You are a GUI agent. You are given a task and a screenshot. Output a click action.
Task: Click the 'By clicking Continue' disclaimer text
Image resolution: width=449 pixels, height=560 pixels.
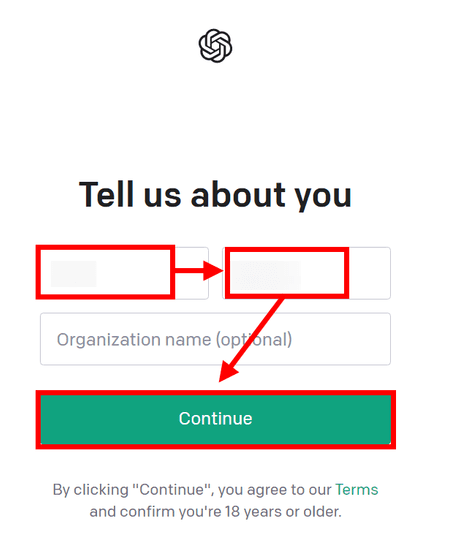click(215, 501)
